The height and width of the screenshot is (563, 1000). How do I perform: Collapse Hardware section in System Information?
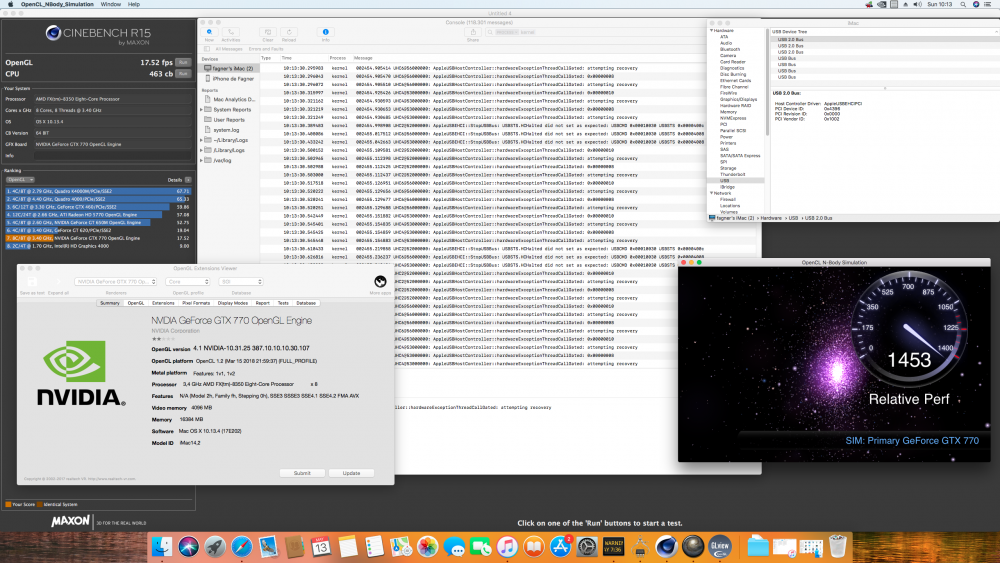click(x=712, y=31)
